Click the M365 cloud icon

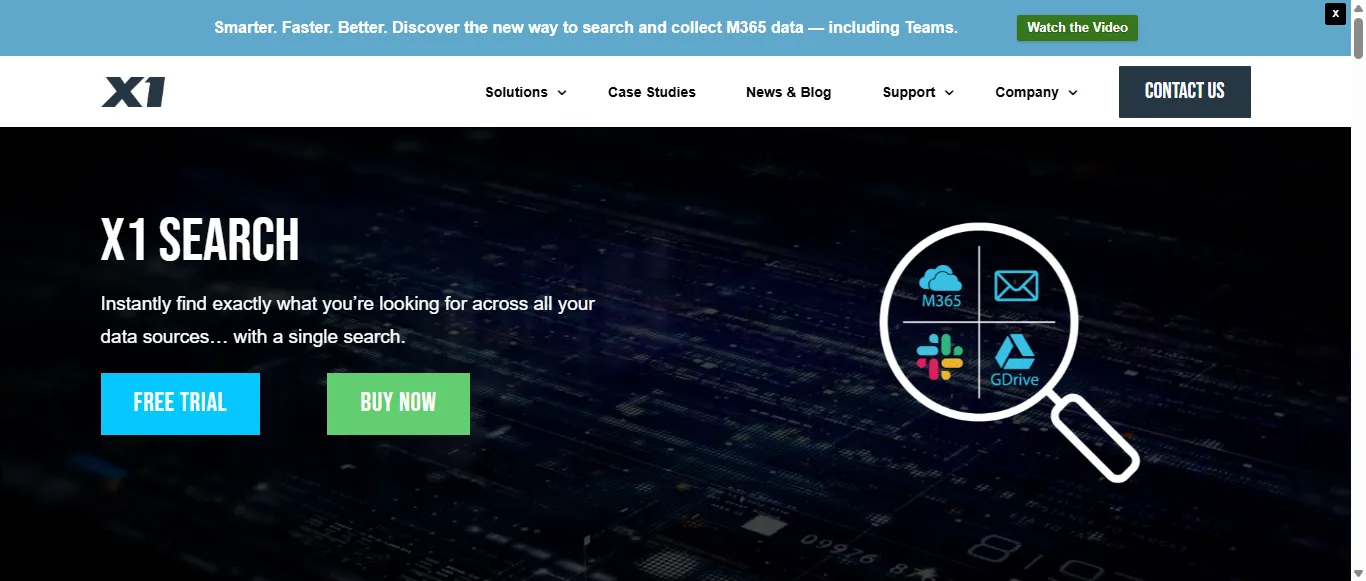click(x=940, y=284)
